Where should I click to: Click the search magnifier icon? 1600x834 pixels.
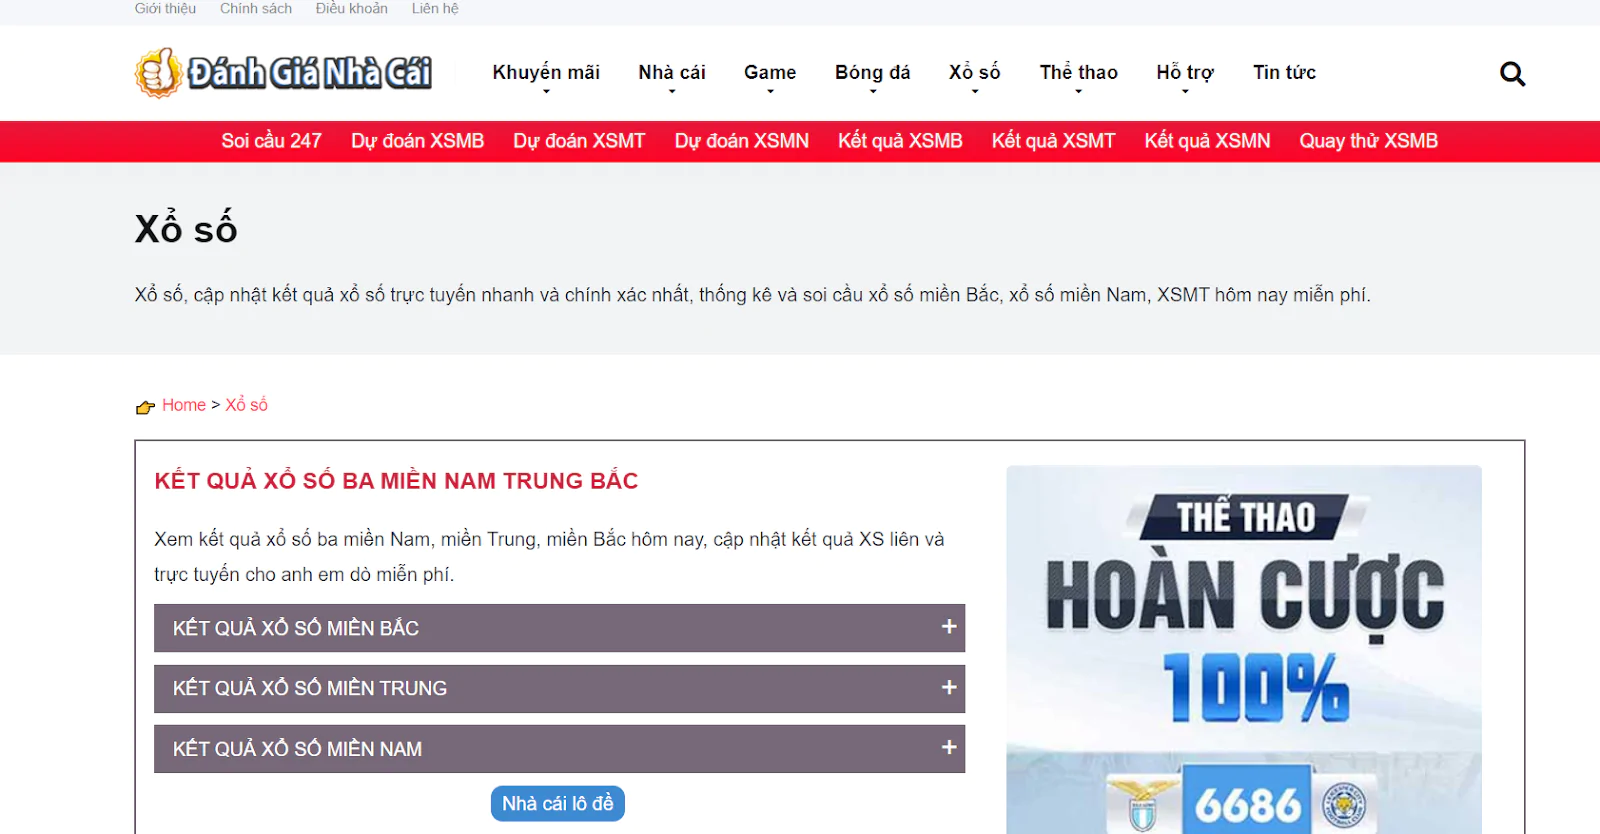(1512, 74)
